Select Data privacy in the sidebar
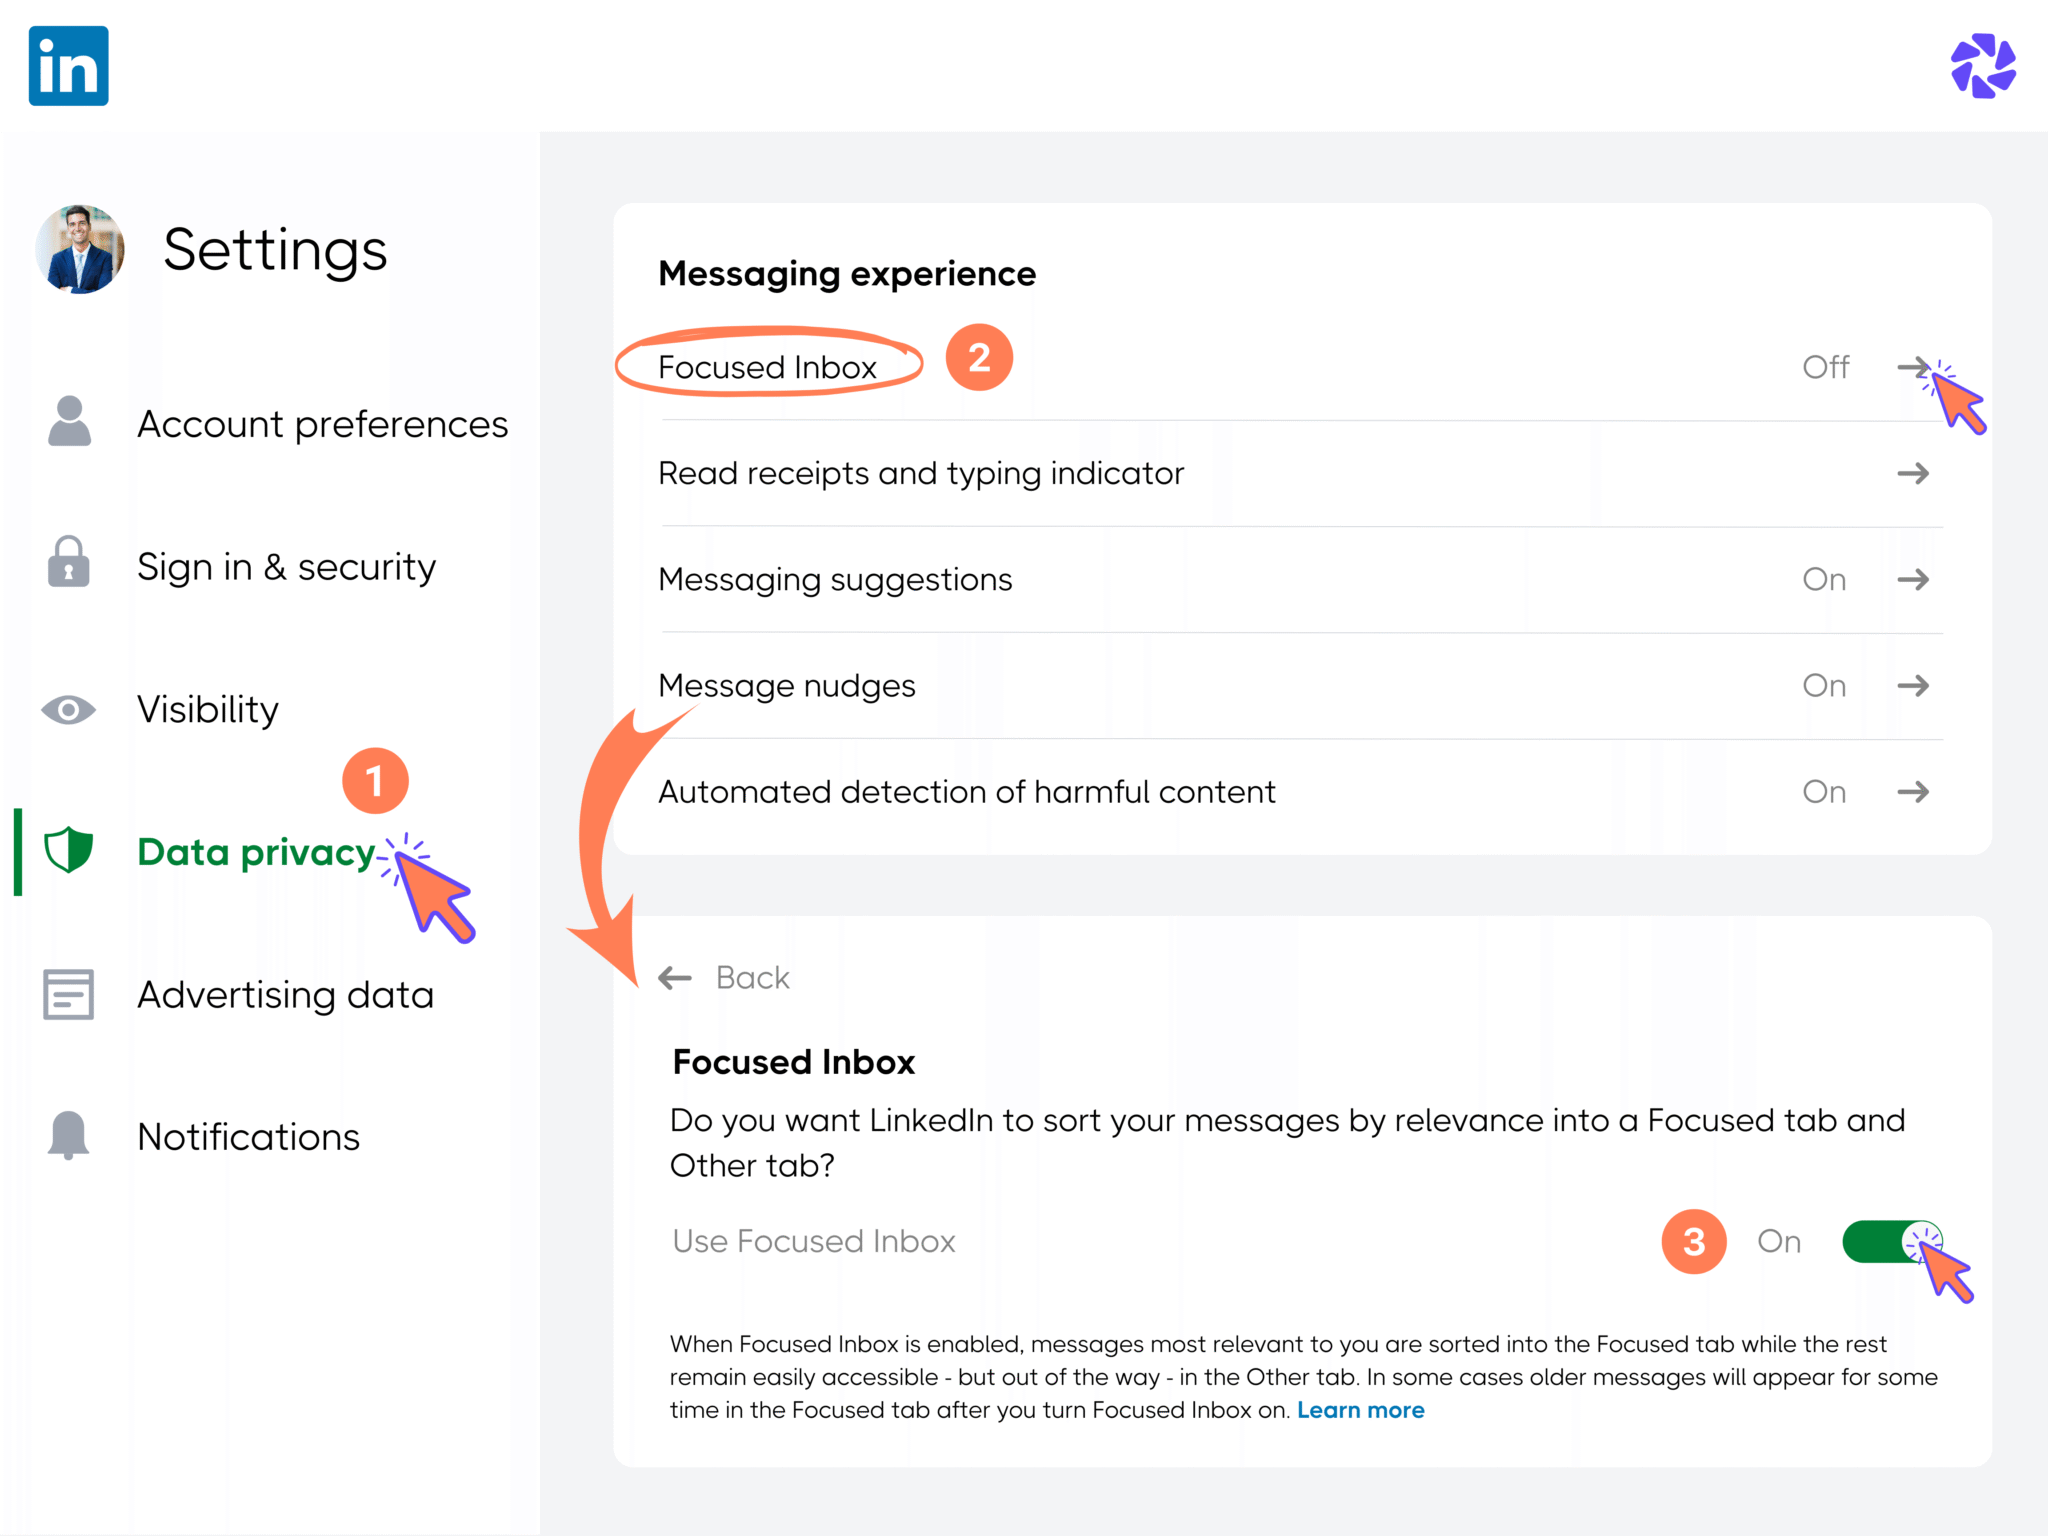 (x=254, y=852)
